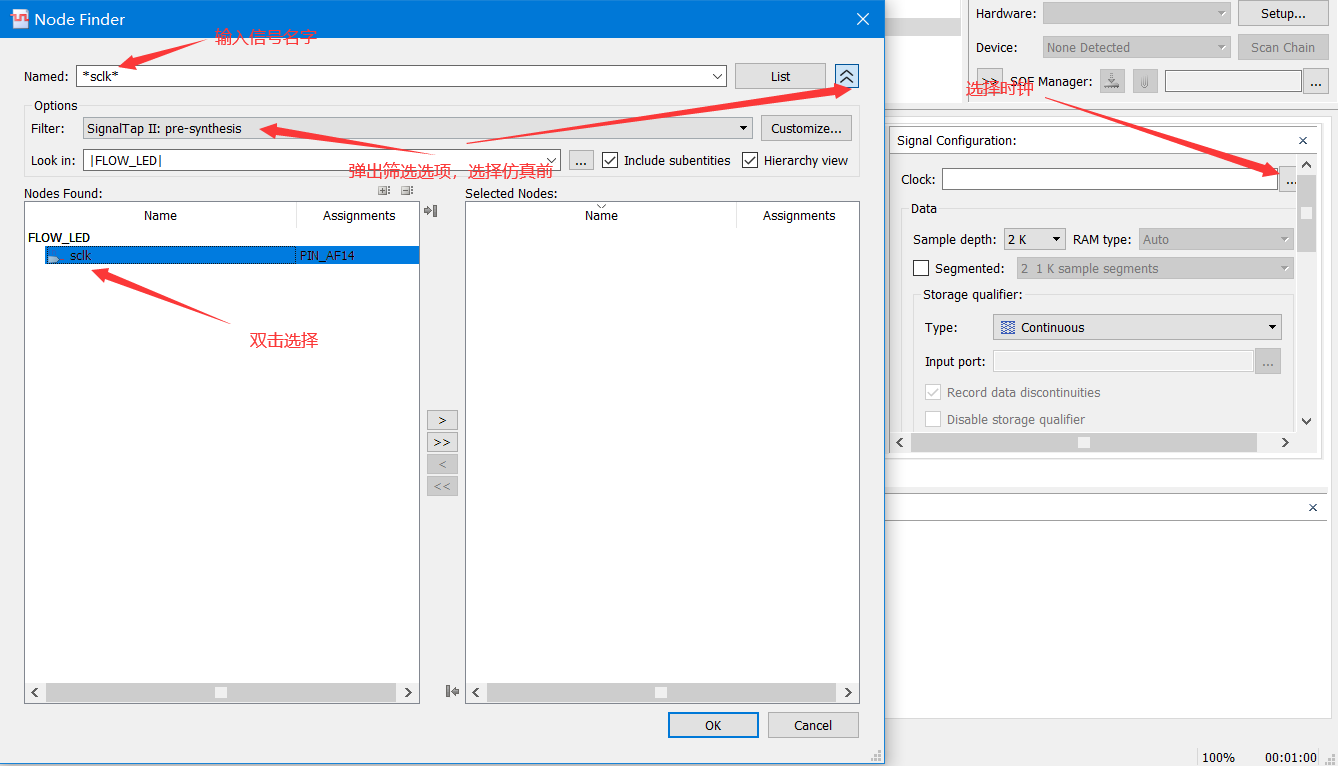Open the Hardware dropdown
Screen dimensions: 1338x766
click(x=1137, y=13)
